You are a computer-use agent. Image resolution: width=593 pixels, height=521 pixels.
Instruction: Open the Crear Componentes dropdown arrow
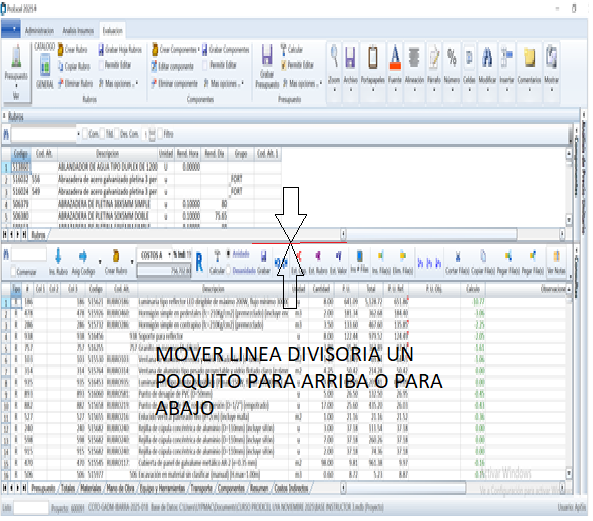click(199, 50)
